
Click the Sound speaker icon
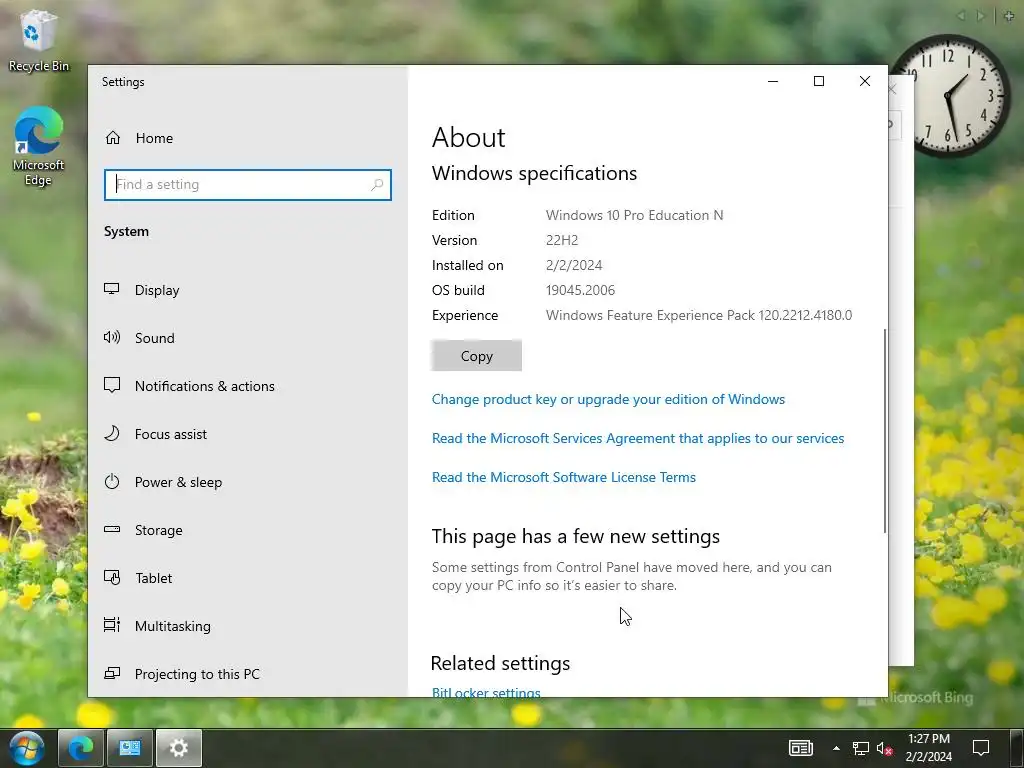(112, 337)
